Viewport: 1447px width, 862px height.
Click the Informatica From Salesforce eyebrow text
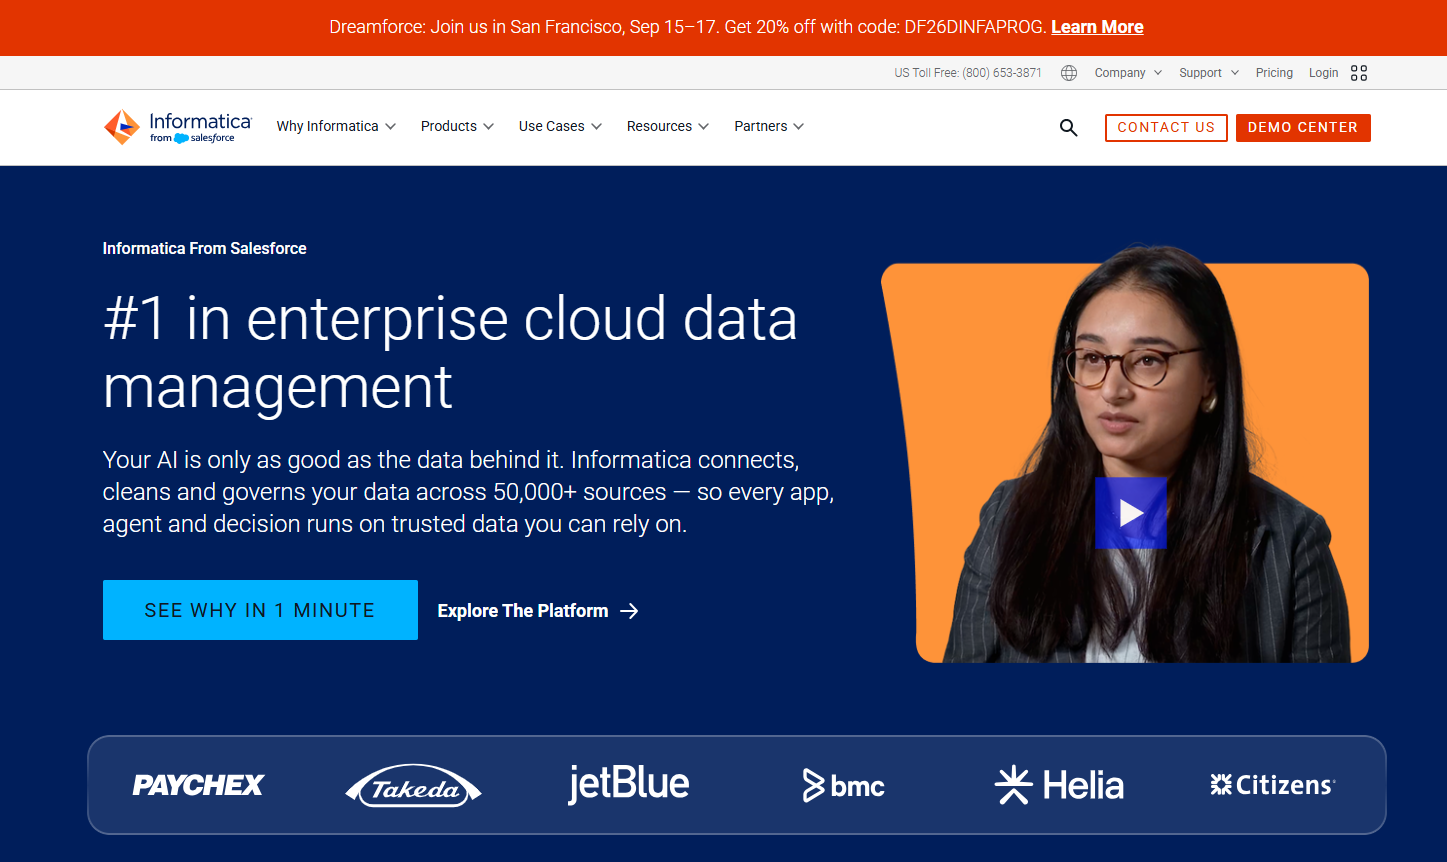point(205,249)
